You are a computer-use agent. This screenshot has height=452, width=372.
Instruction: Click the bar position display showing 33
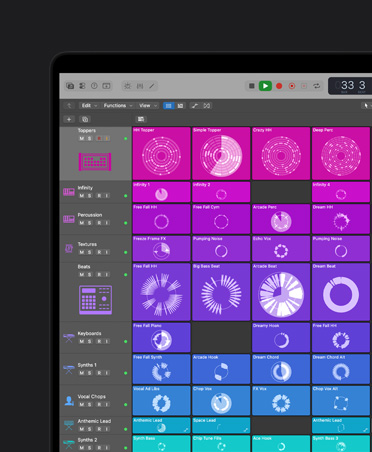[348, 85]
